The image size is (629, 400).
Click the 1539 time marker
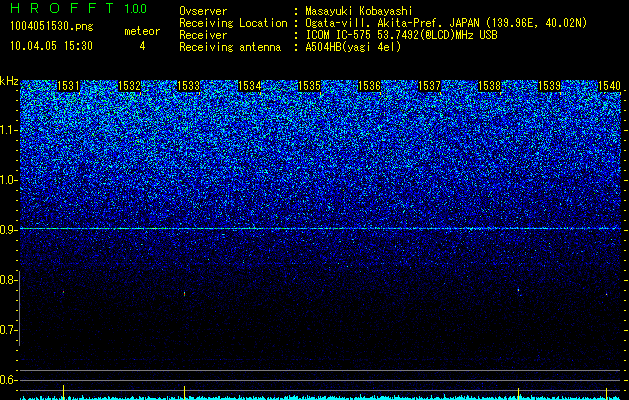(x=549, y=86)
